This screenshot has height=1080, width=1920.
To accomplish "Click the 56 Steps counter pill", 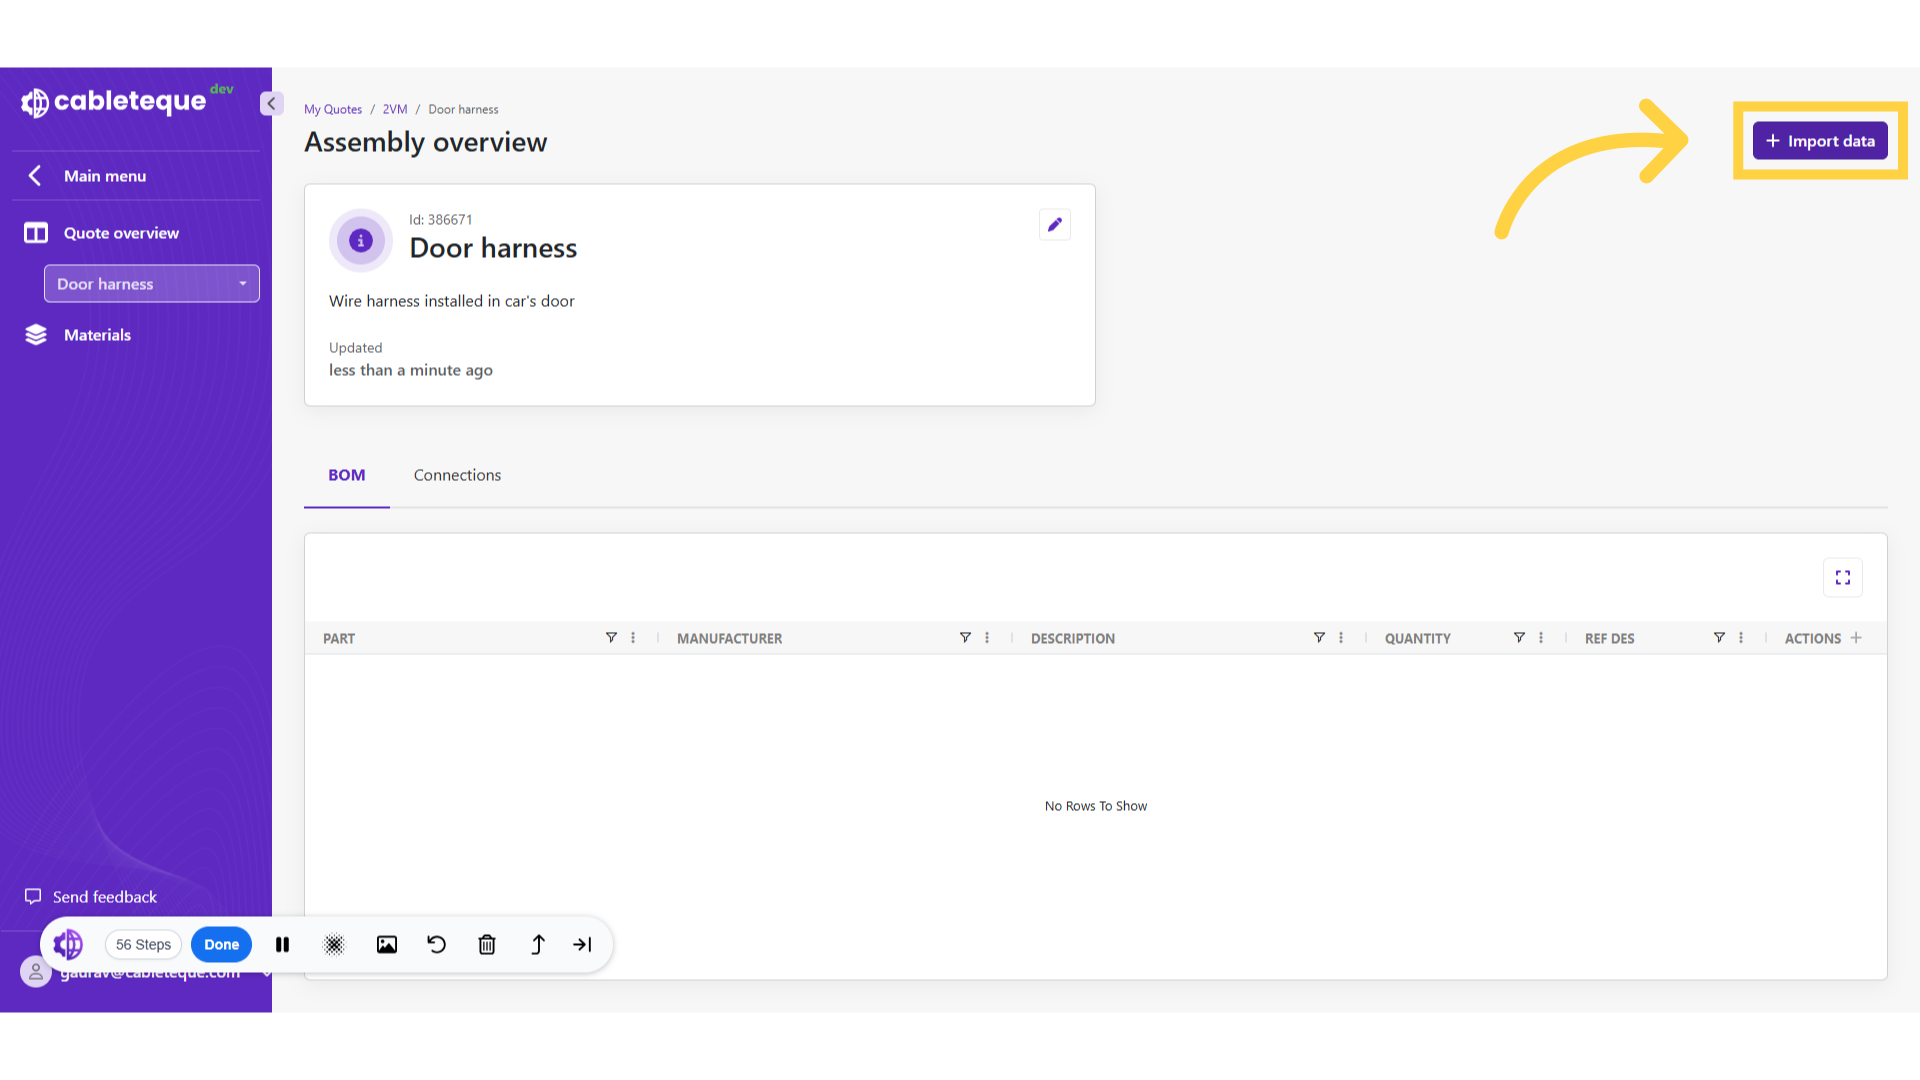I will click(x=142, y=944).
